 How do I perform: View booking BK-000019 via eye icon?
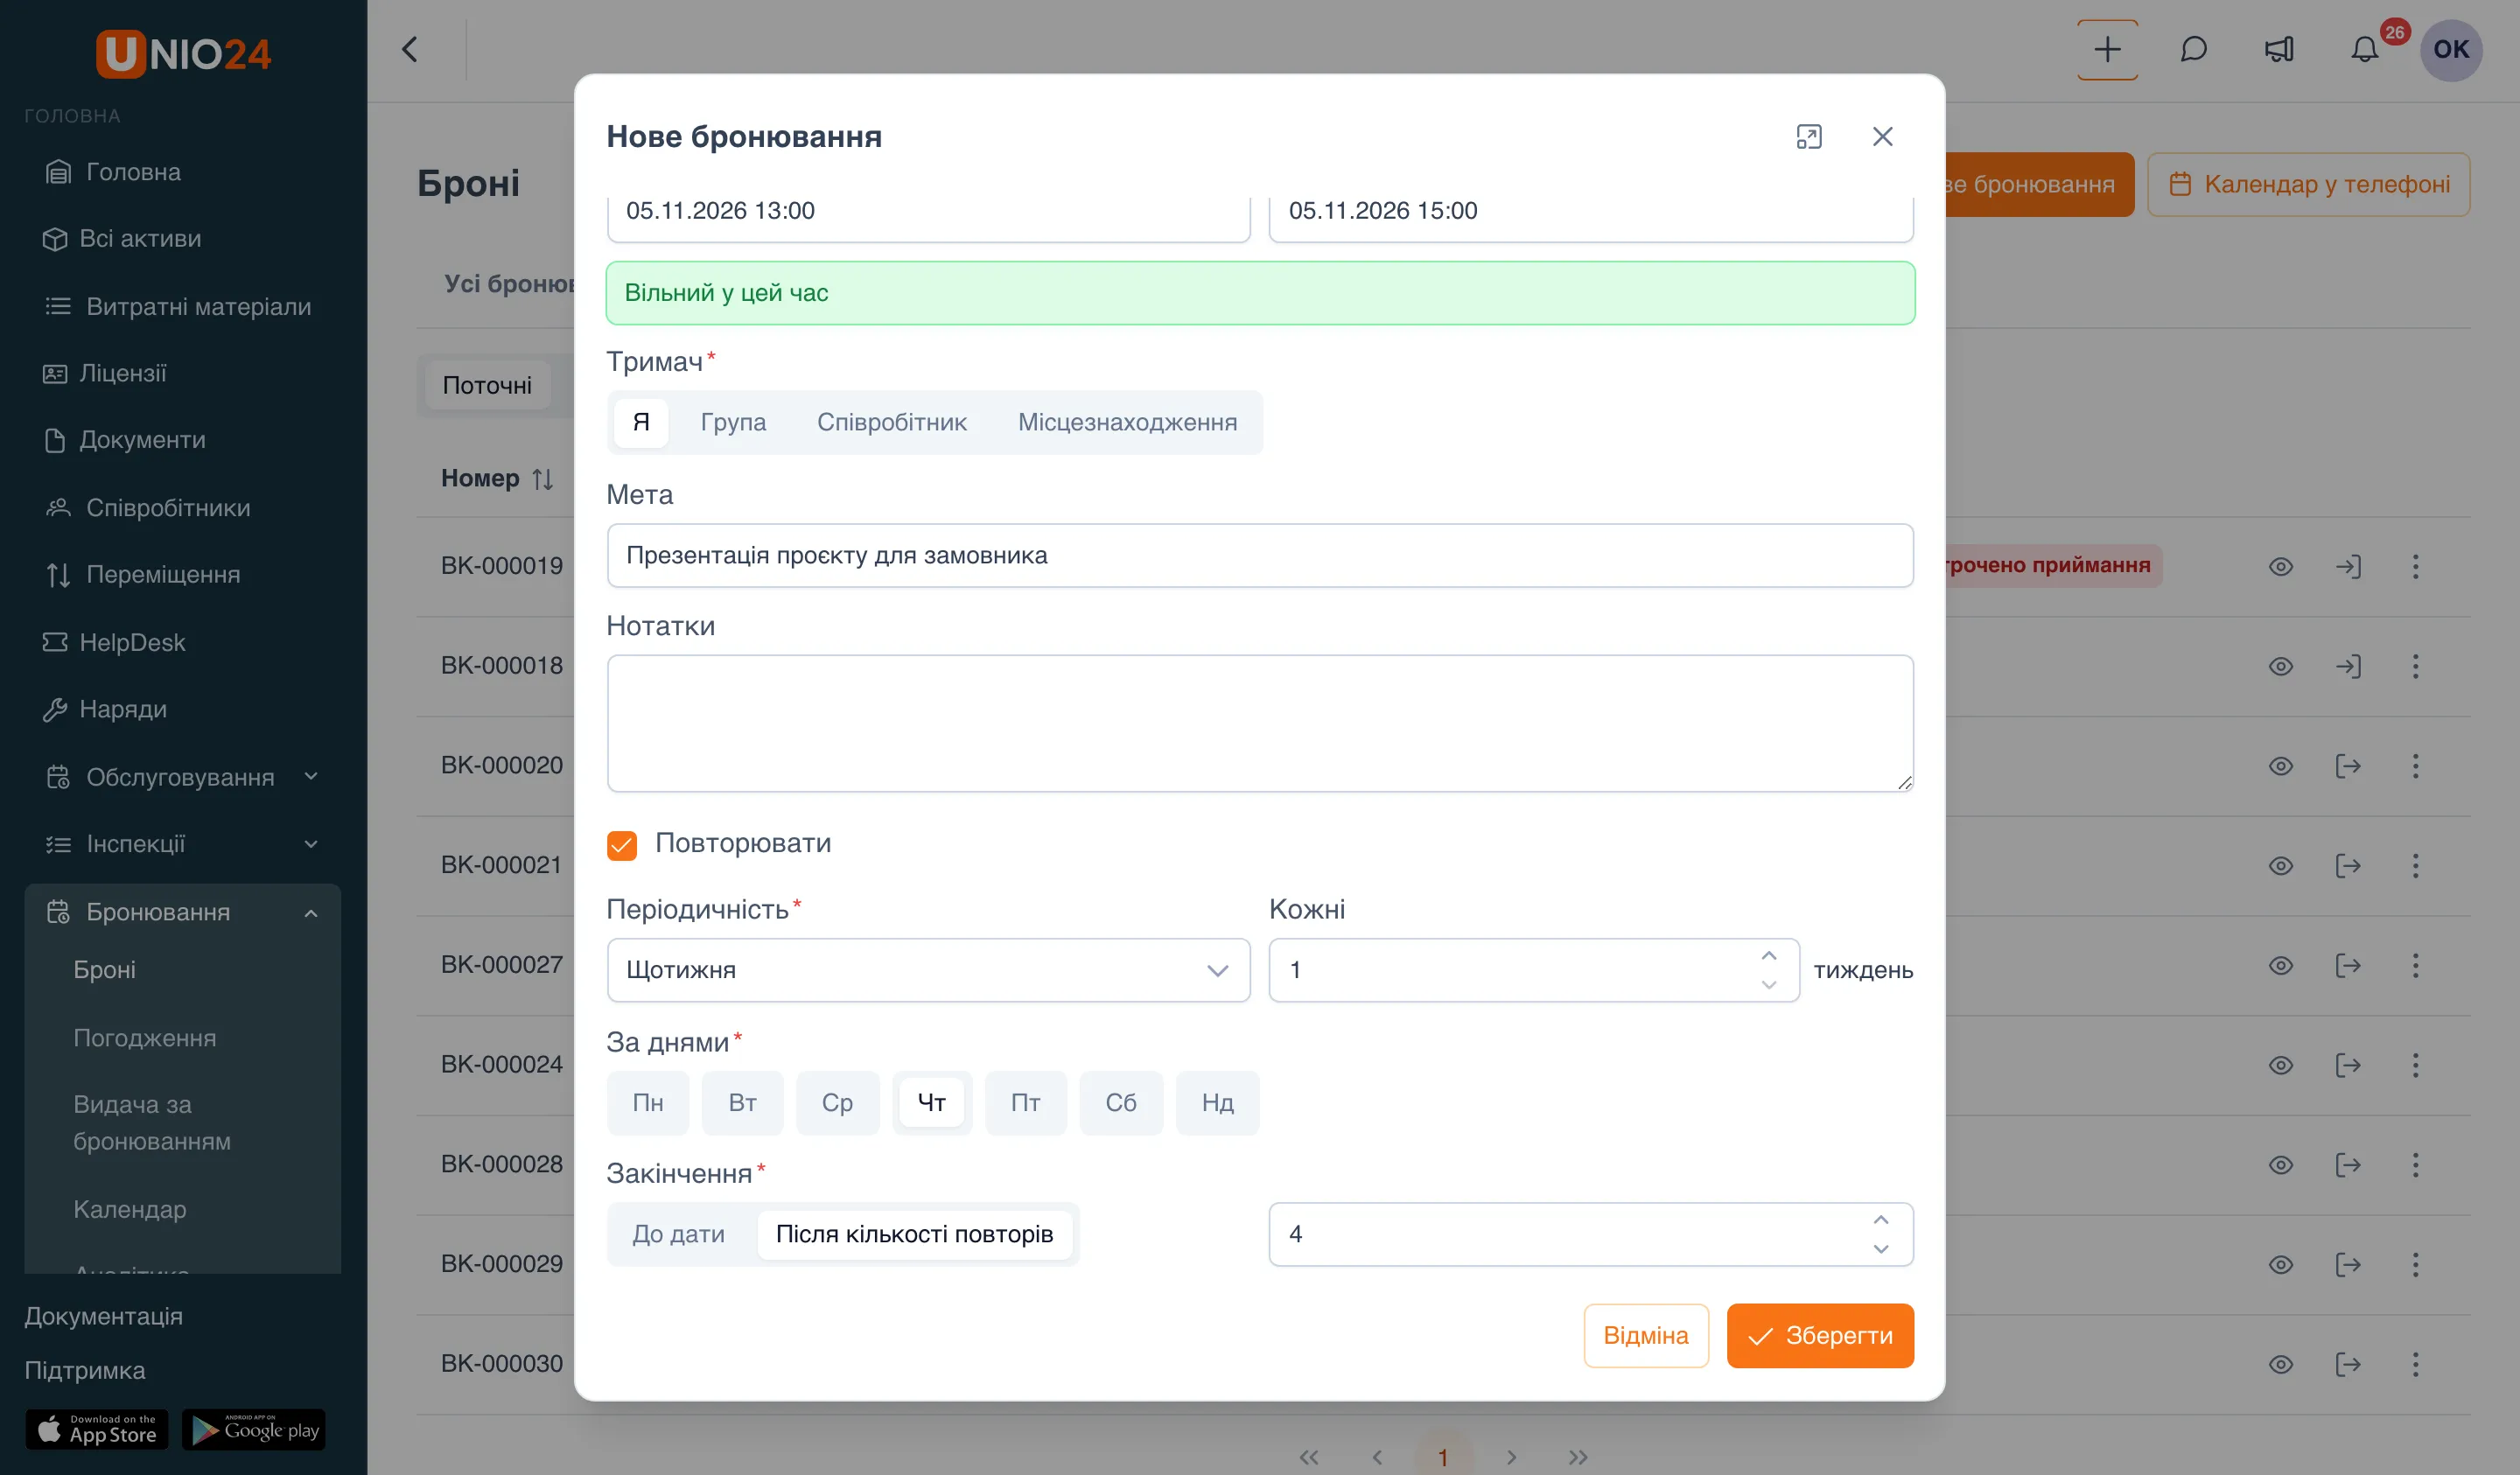[x=2280, y=566]
